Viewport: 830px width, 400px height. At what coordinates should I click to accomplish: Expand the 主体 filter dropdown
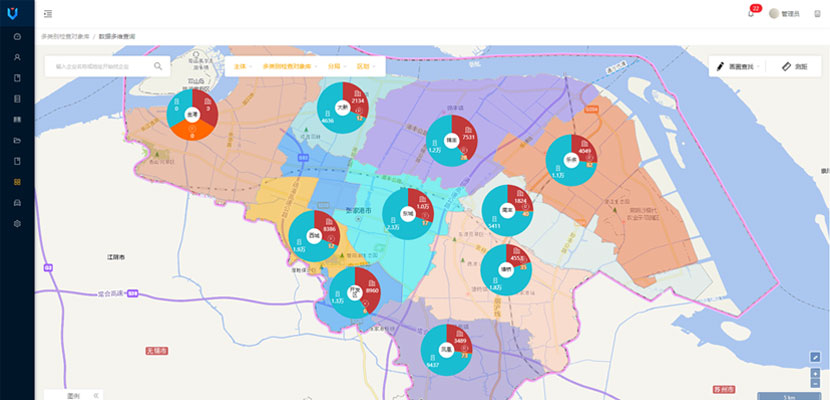pyautogui.click(x=242, y=66)
